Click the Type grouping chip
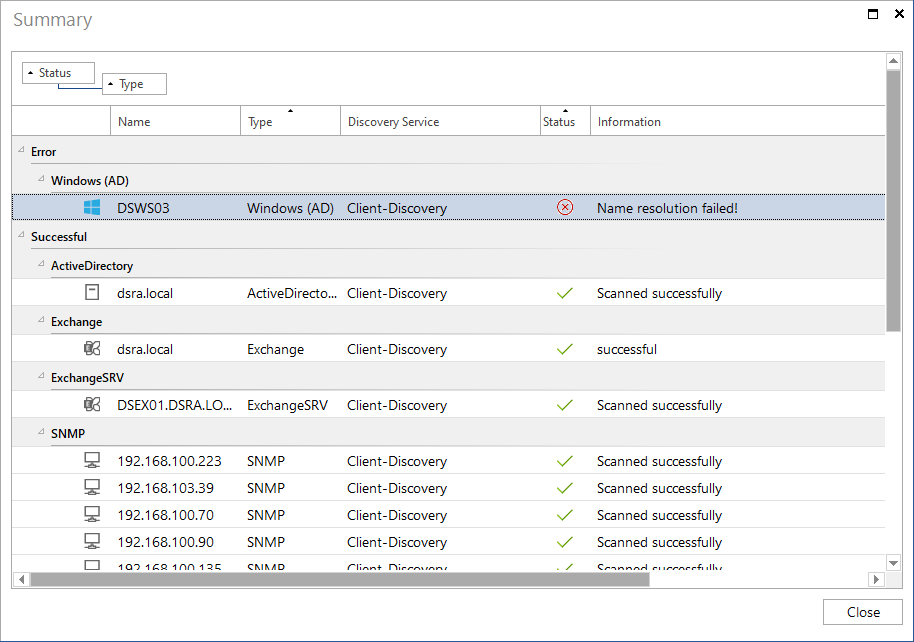 point(135,84)
